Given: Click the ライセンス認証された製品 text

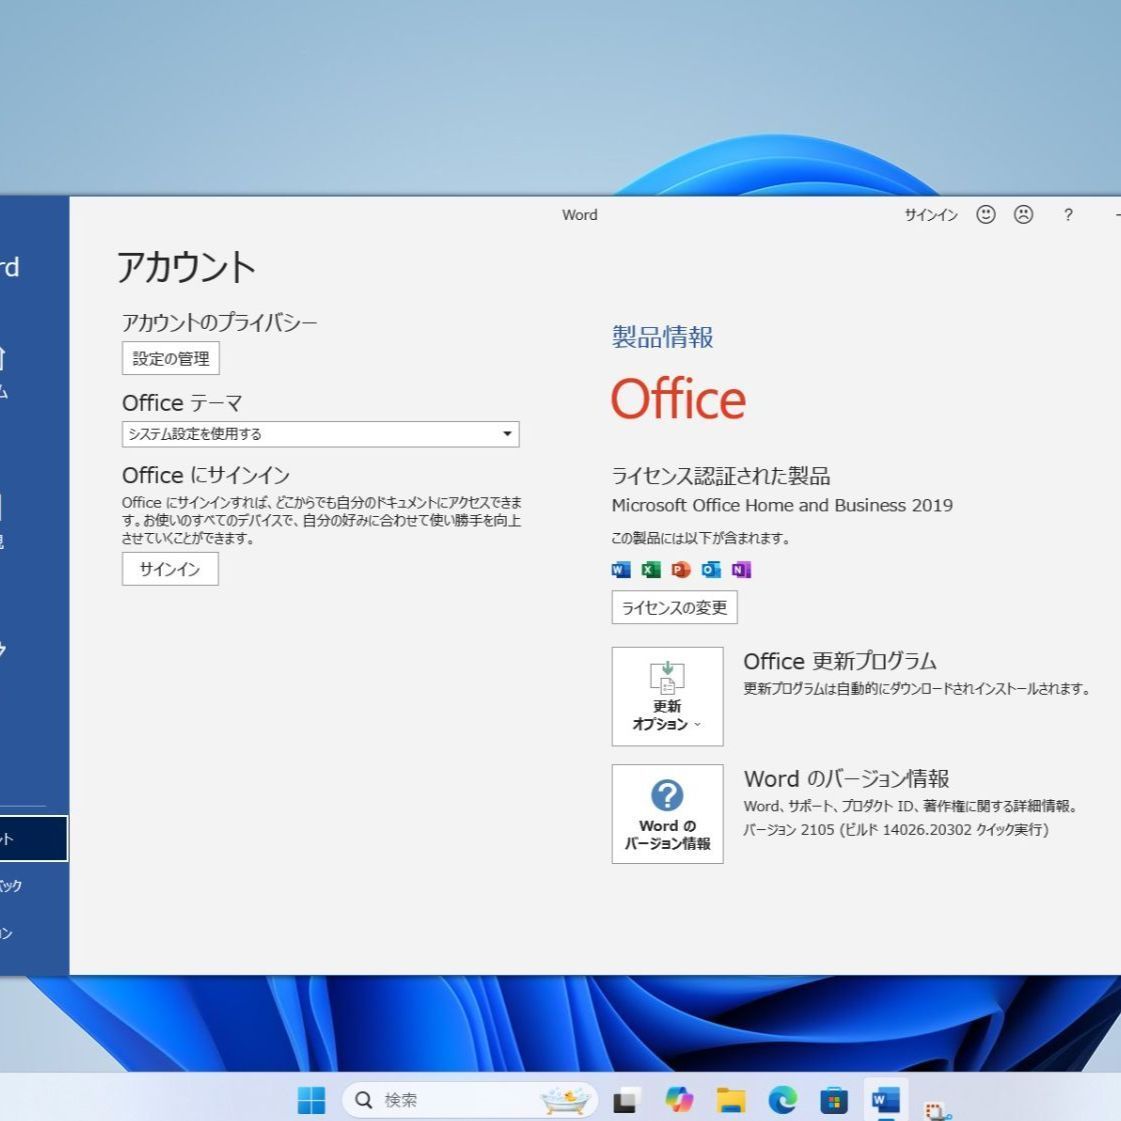Looking at the screenshot, I should click(x=721, y=476).
